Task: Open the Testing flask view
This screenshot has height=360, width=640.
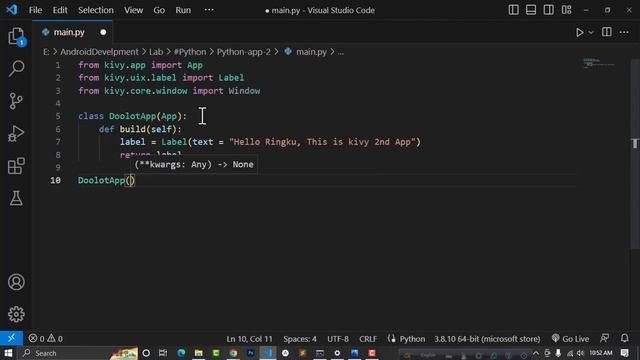Action: point(16,198)
